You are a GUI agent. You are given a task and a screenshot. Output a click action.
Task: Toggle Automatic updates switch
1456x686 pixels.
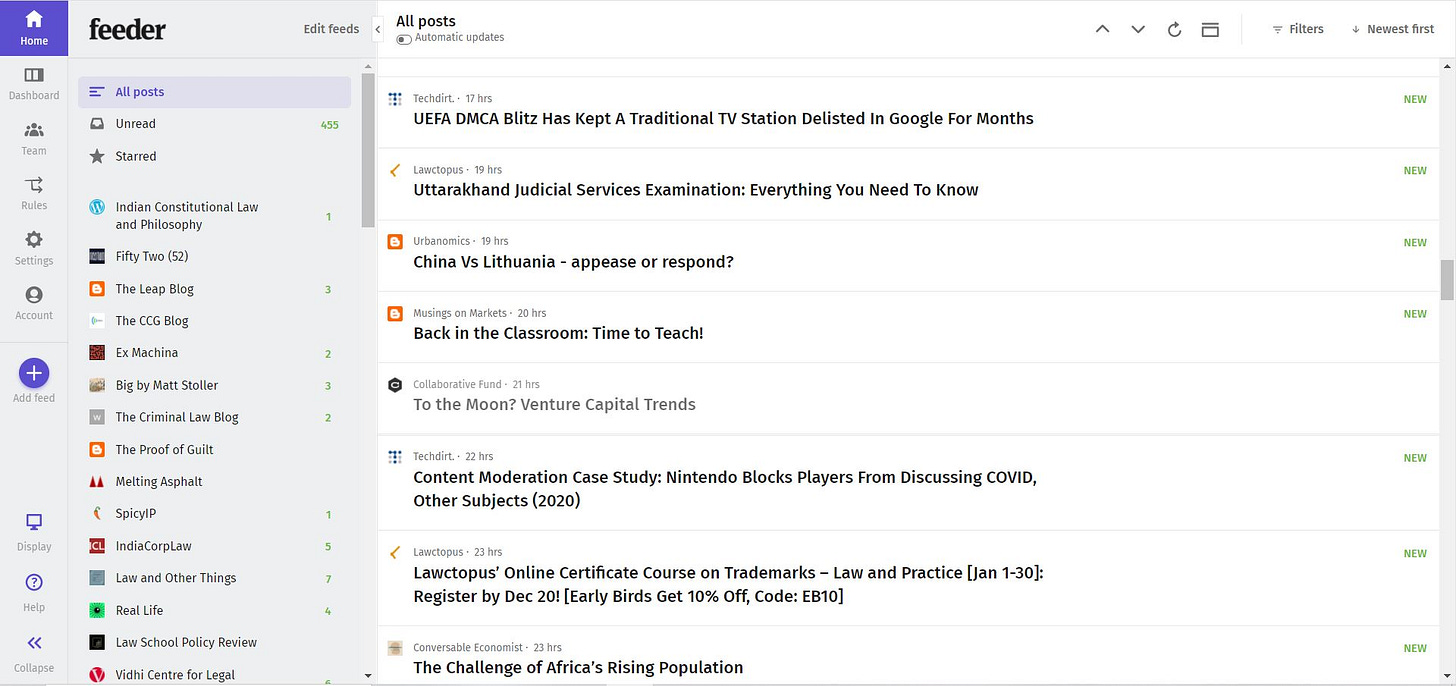[x=404, y=39]
